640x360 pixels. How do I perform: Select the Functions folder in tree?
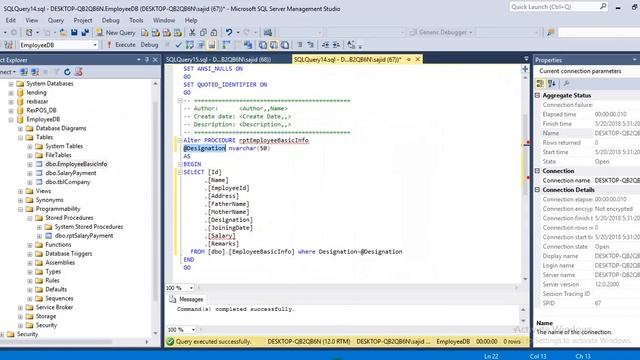tap(58, 244)
